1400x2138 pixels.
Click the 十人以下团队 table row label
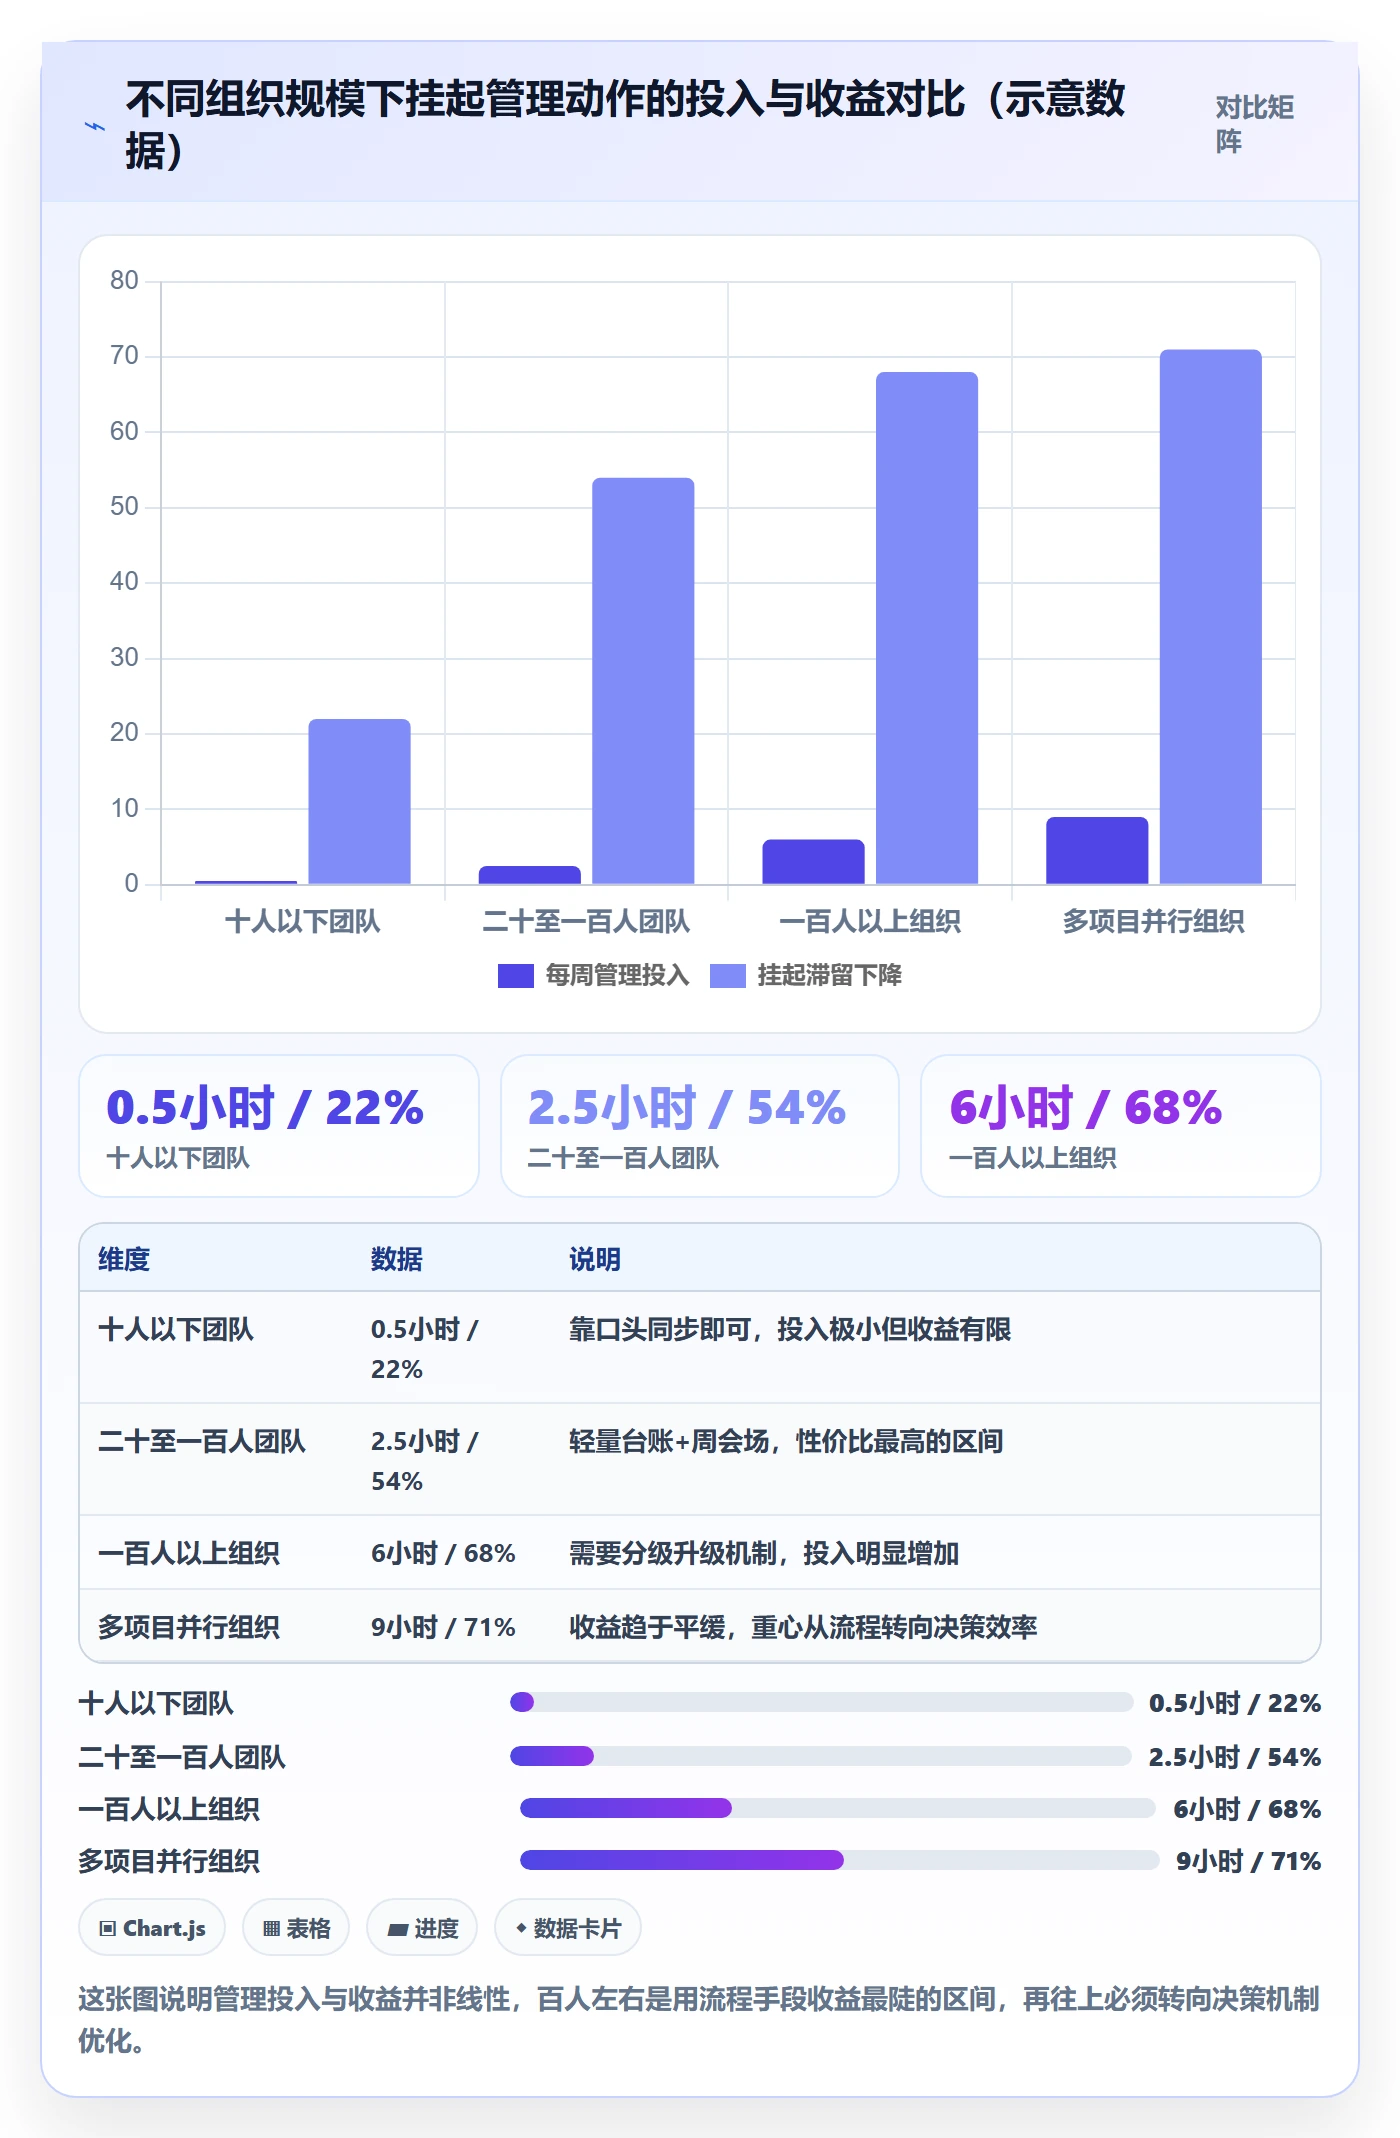pos(176,1329)
